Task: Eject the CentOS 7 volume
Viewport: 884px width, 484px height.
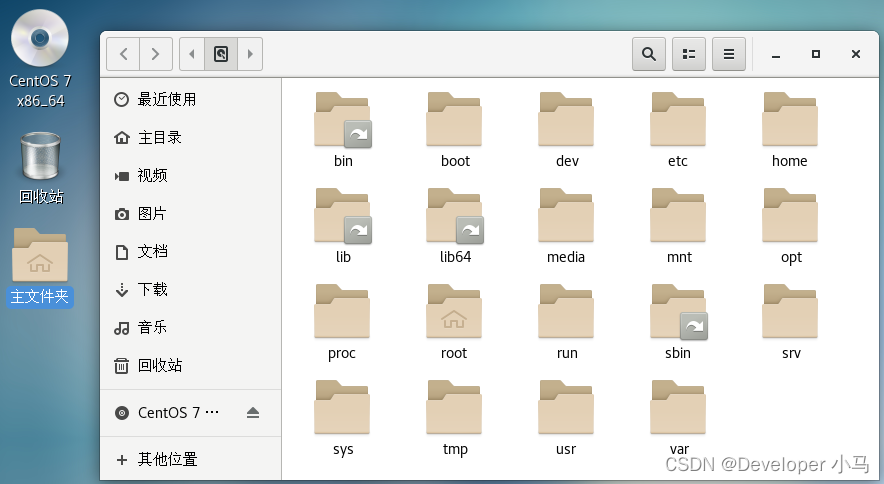Action: tap(253, 413)
